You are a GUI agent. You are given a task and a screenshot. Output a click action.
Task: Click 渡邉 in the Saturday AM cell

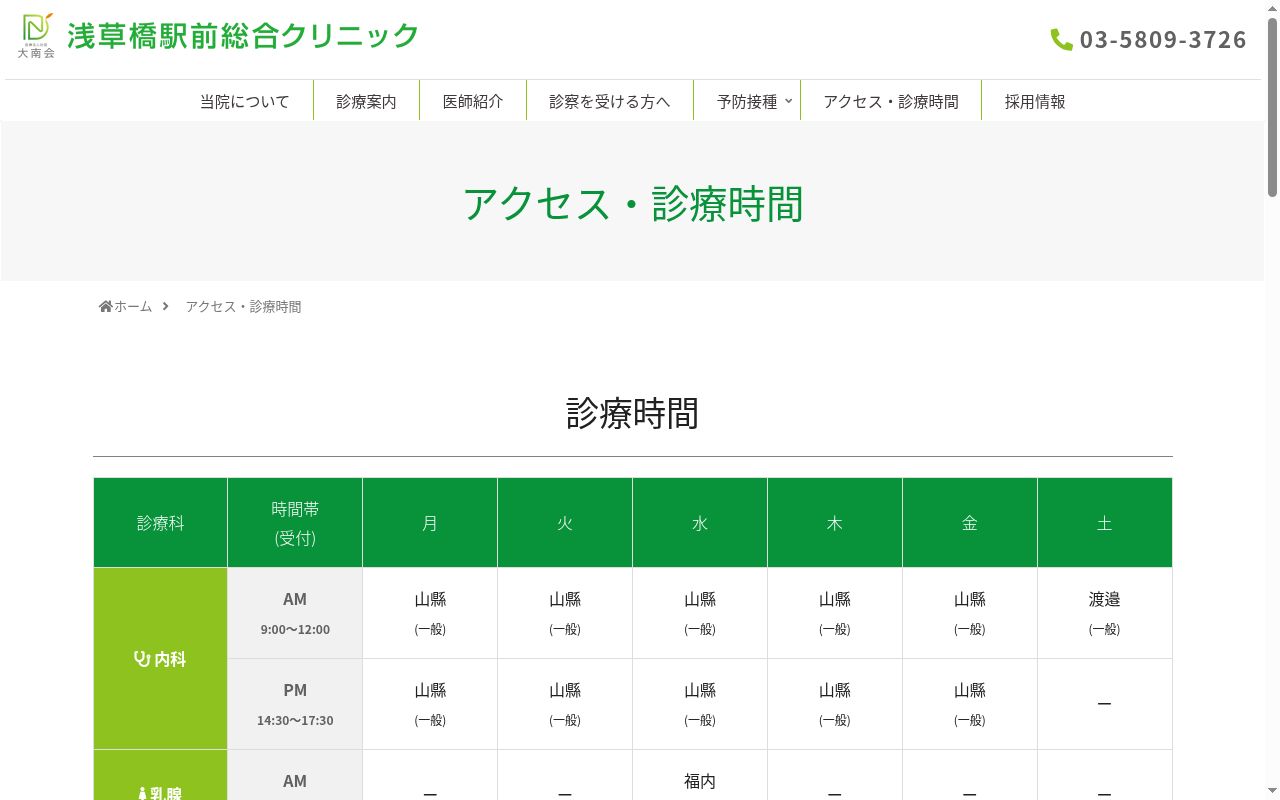click(x=1105, y=599)
